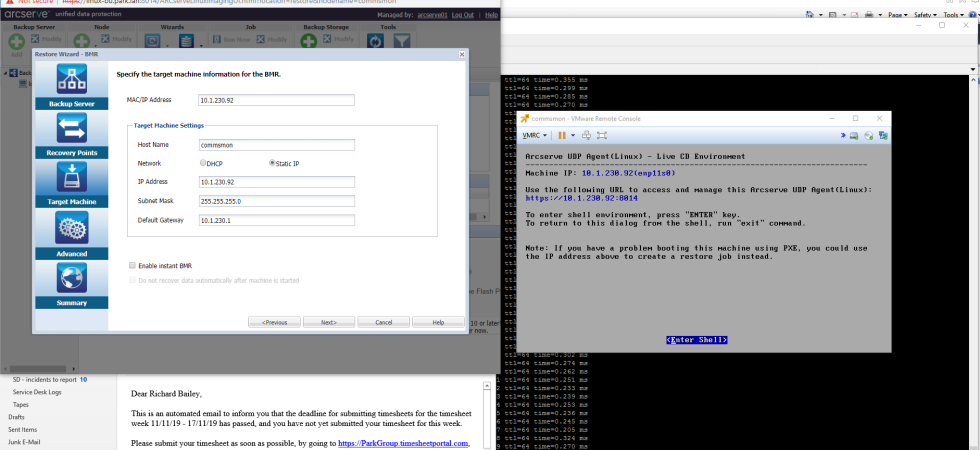Click Modify in the Node group
The width and height of the screenshot is (980, 450).
[117, 39]
